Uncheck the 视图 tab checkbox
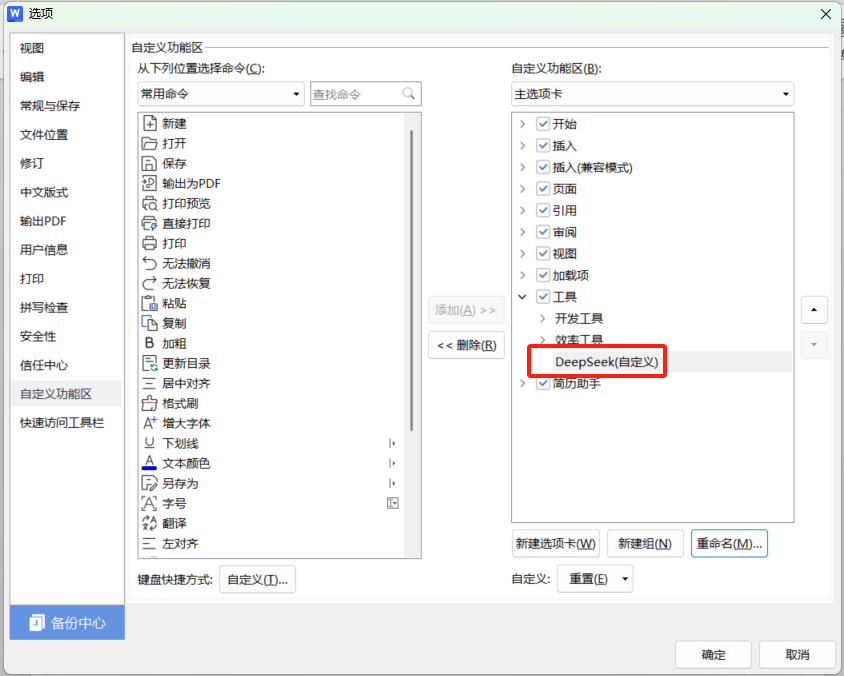The width and height of the screenshot is (844, 676). [543, 254]
